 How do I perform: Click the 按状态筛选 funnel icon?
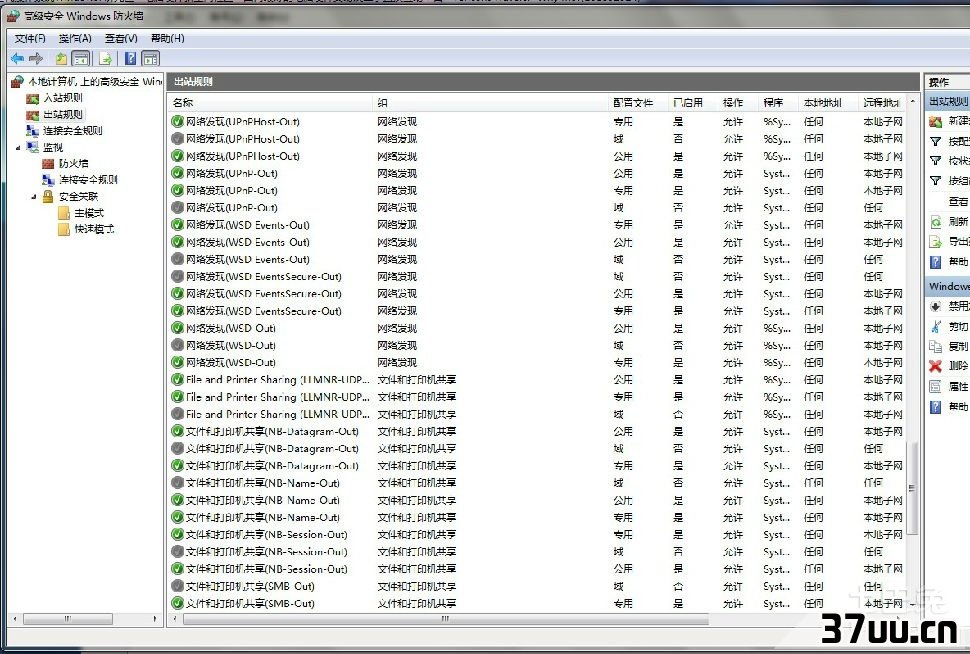click(x=935, y=161)
